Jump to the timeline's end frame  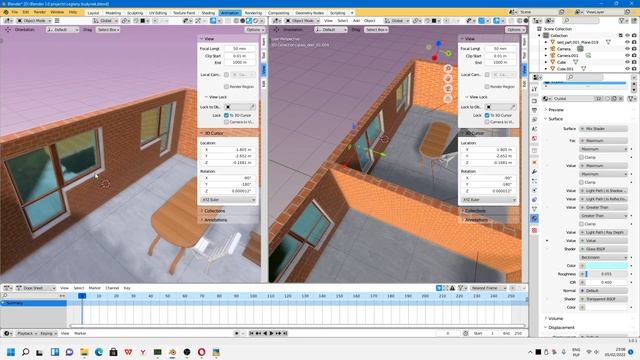pos(285,333)
